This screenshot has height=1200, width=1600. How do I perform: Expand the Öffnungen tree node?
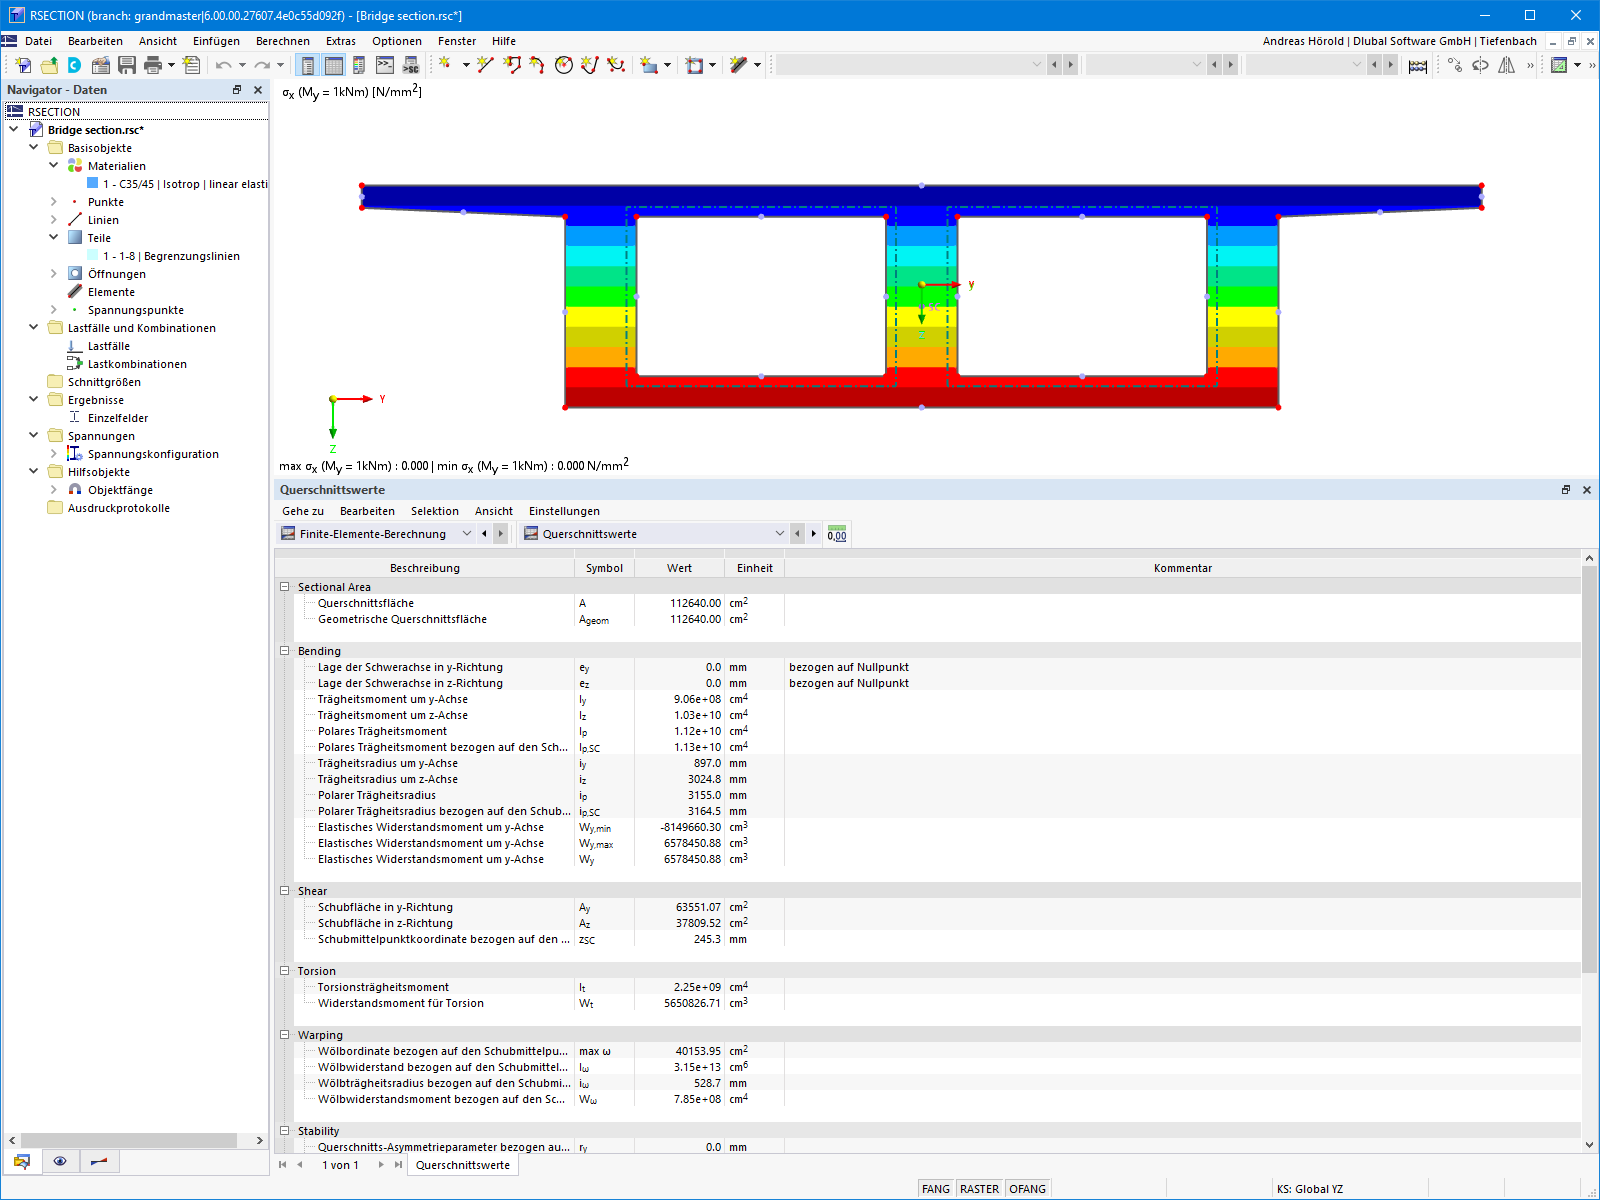(54, 274)
